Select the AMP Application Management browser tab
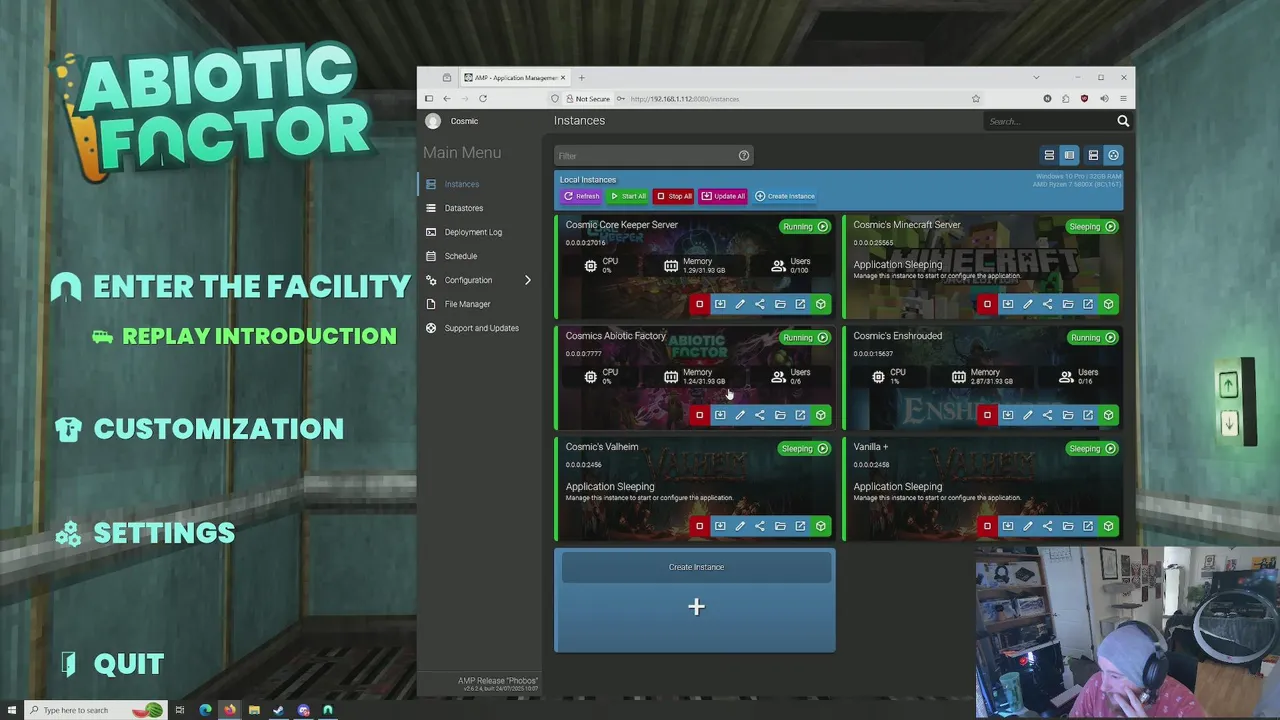Screen dimensions: 1280x720 [514, 78]
